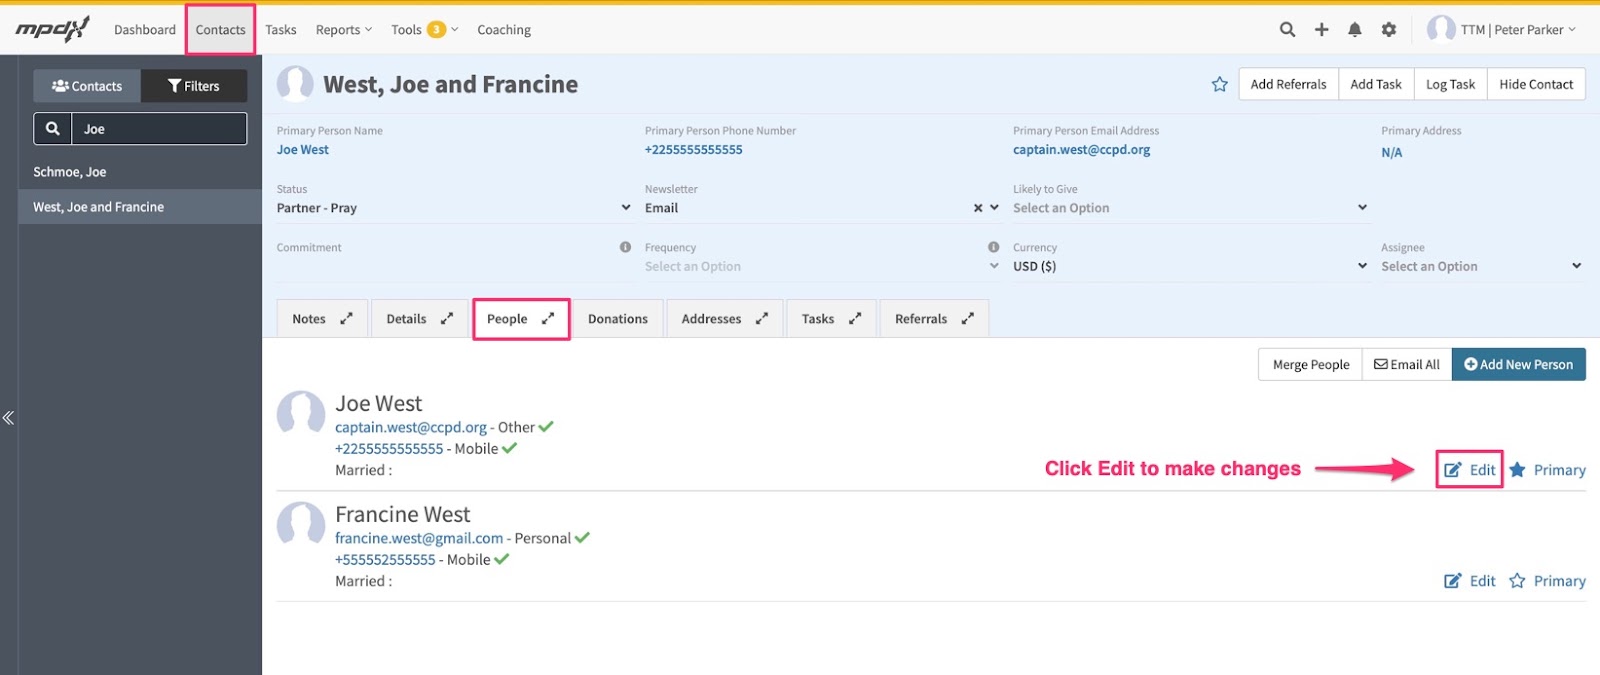Star the West, Joe and Francine contact
The image size is (1600, 675).
point(1219,85)
